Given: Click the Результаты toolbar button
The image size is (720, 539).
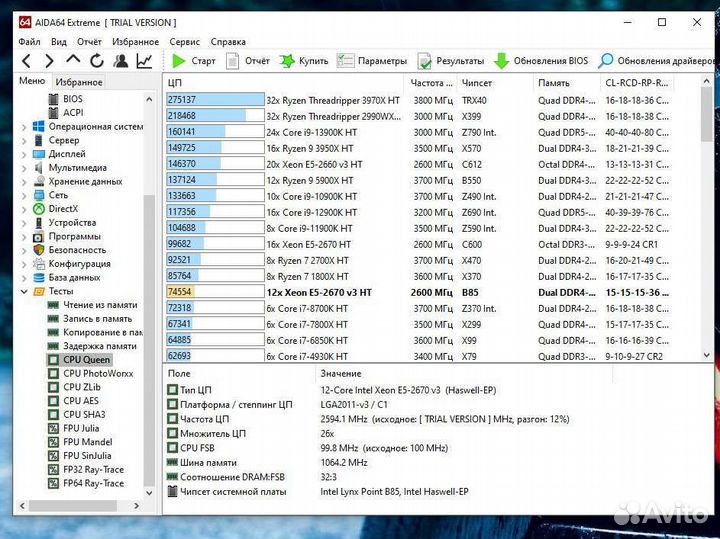Looking at the screenshot, I should coord(450,61).
